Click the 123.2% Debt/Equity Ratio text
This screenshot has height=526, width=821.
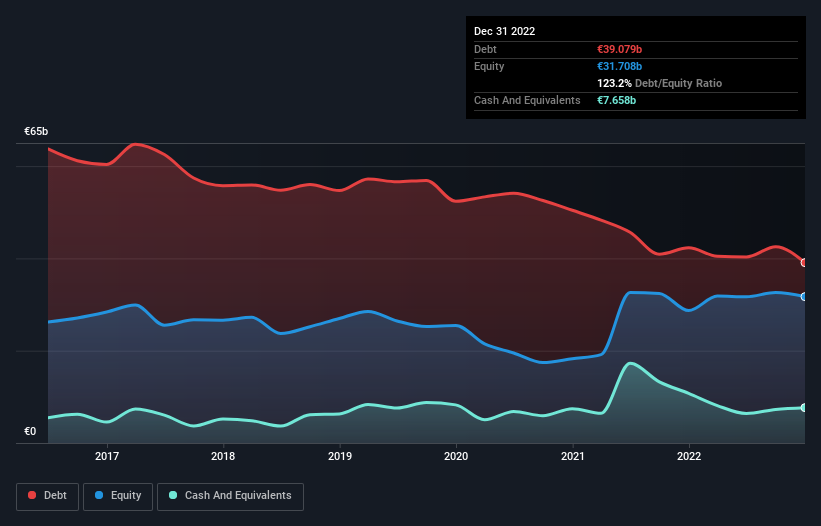pyautogui.click(x=660, y=83)
